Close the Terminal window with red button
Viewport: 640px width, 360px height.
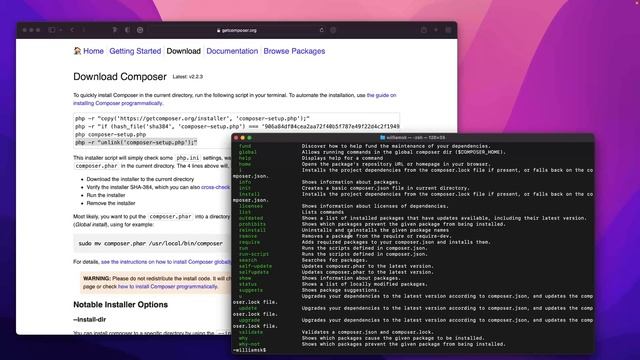pyautogui.click(x=236, y=138)
